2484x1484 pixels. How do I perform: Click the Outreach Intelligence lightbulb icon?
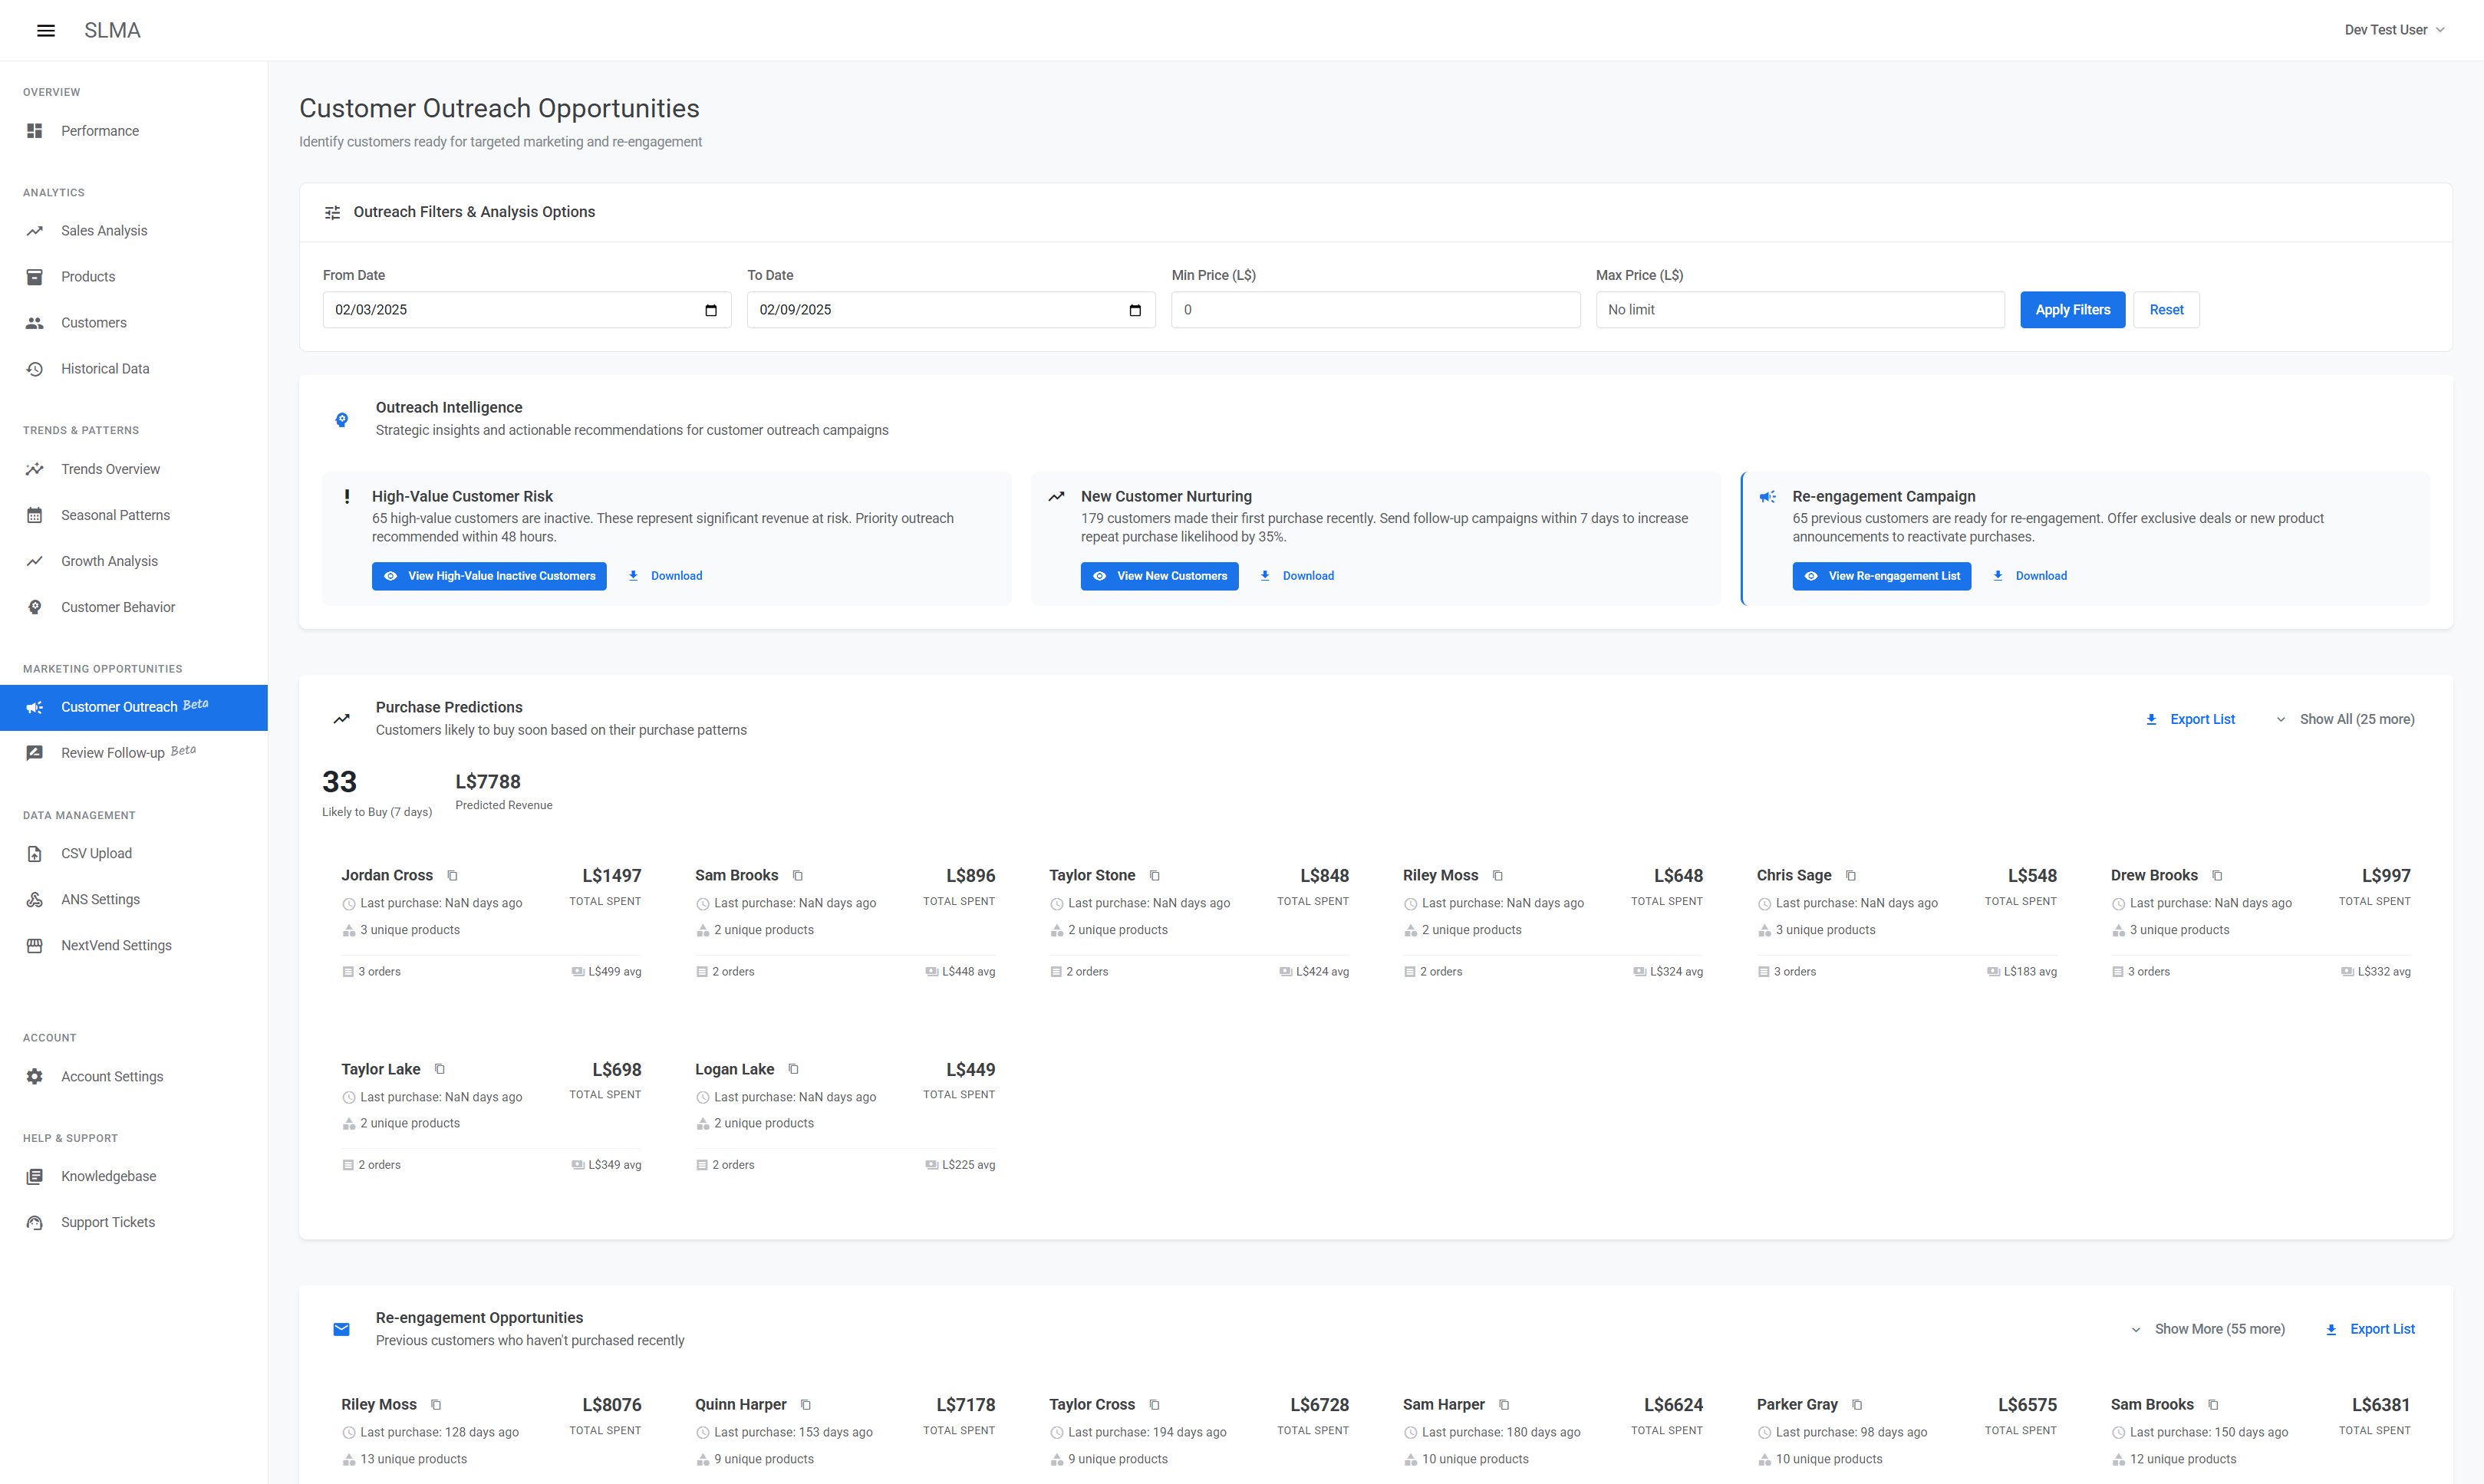(x=342, y=420)
